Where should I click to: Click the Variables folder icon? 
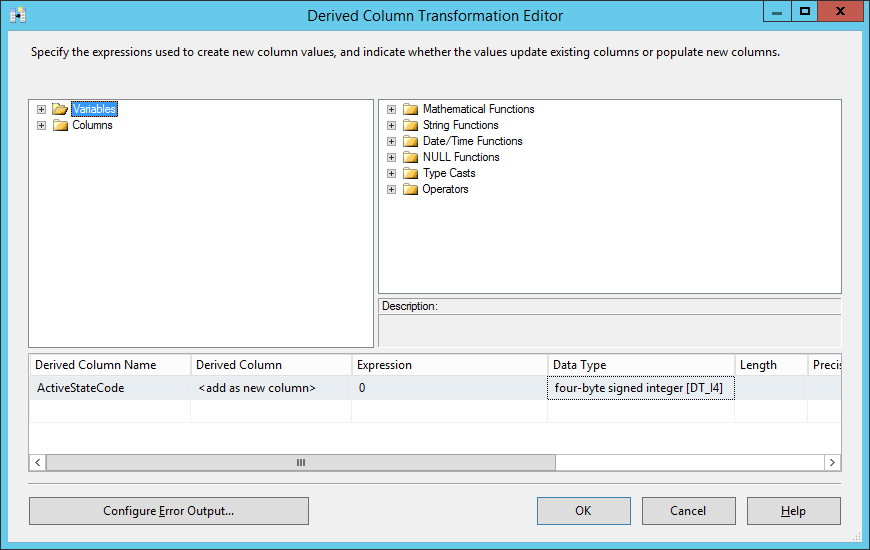tap(60, 109)
